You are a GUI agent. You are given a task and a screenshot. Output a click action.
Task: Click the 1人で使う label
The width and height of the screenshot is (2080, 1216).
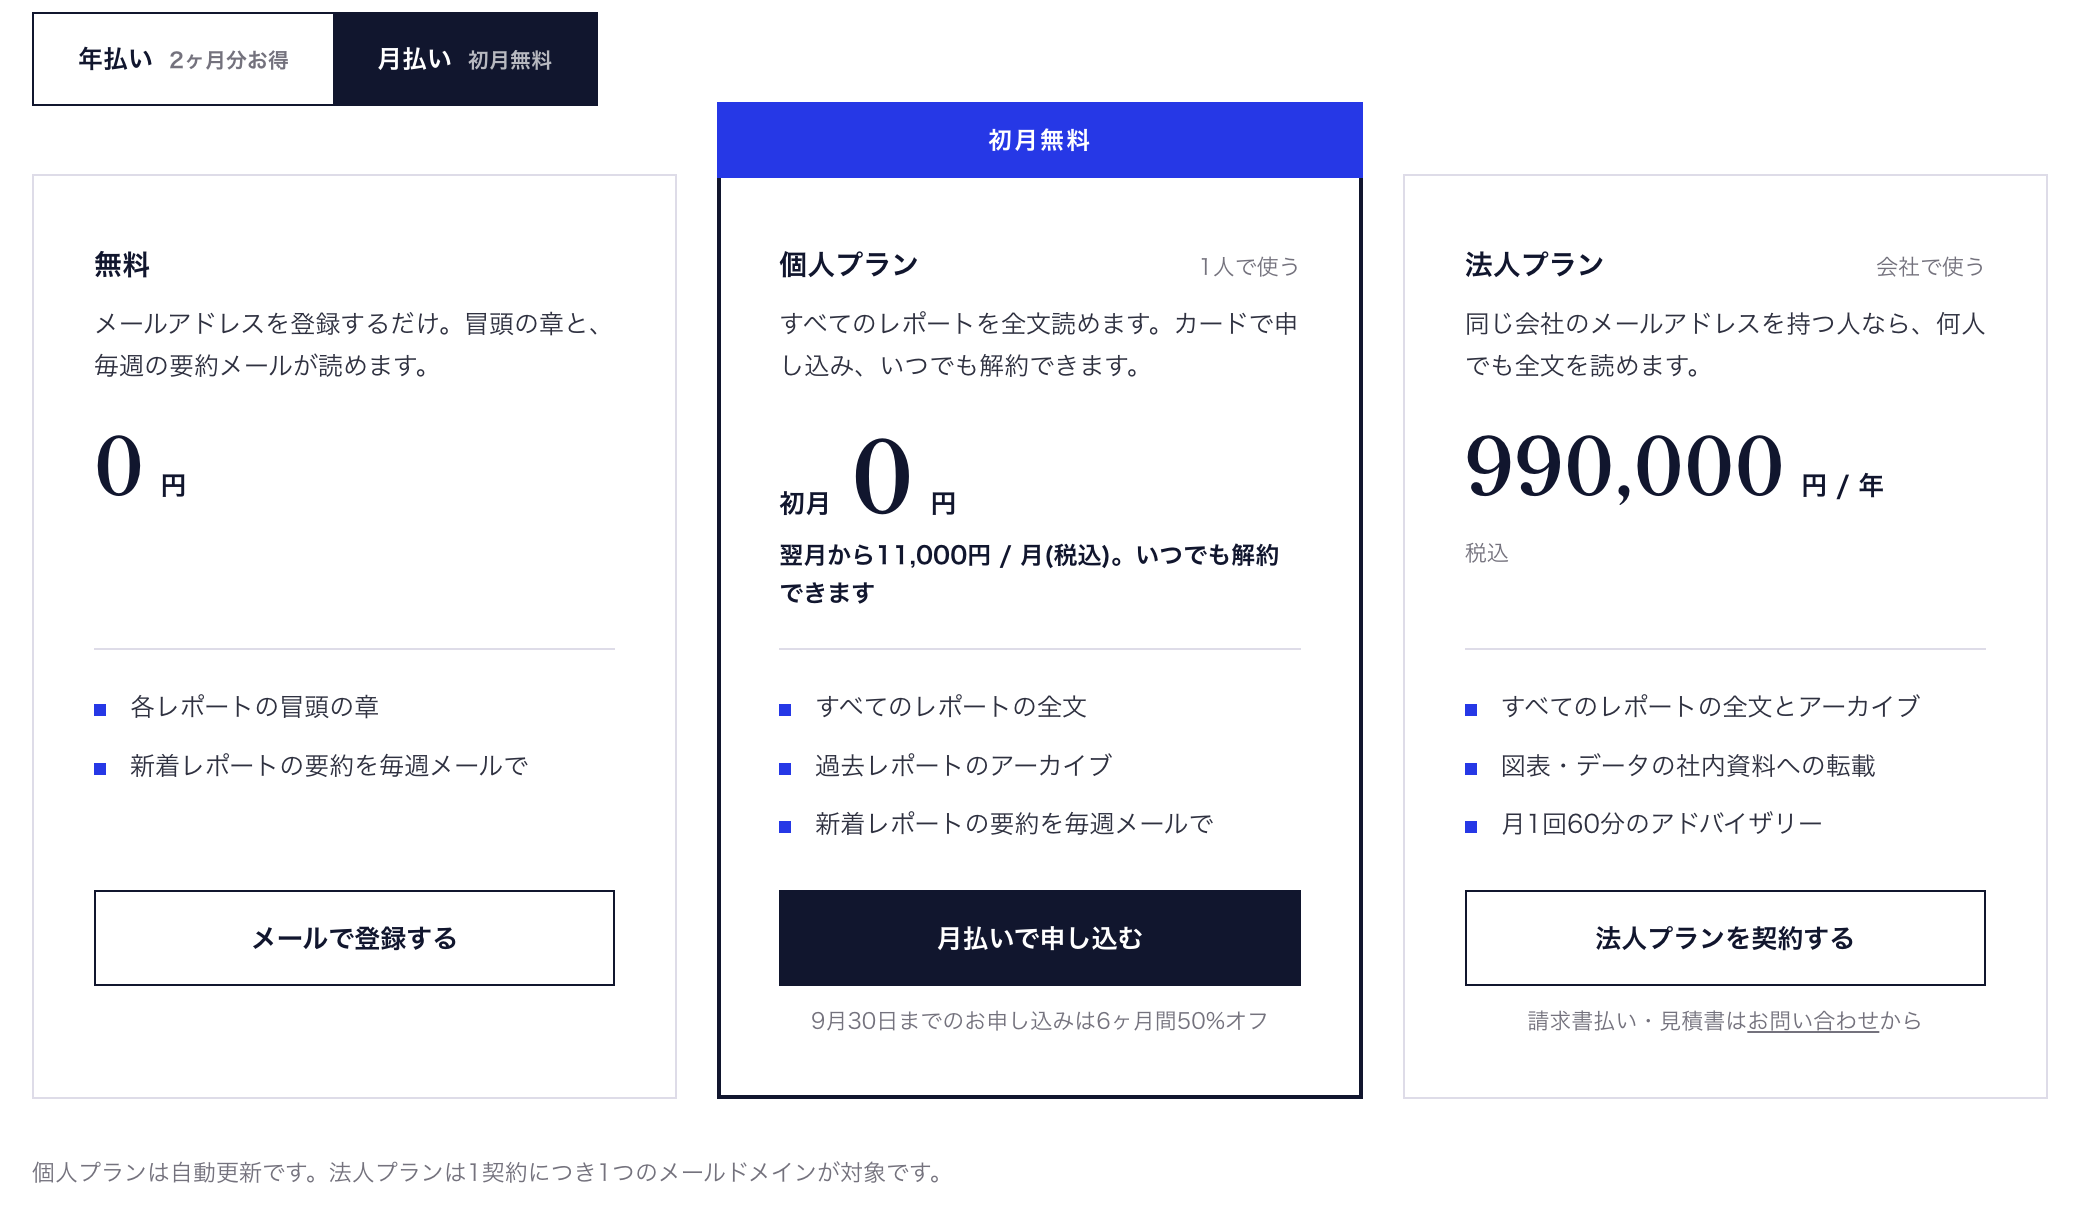pyautogui.click(x=1250, y=267)
